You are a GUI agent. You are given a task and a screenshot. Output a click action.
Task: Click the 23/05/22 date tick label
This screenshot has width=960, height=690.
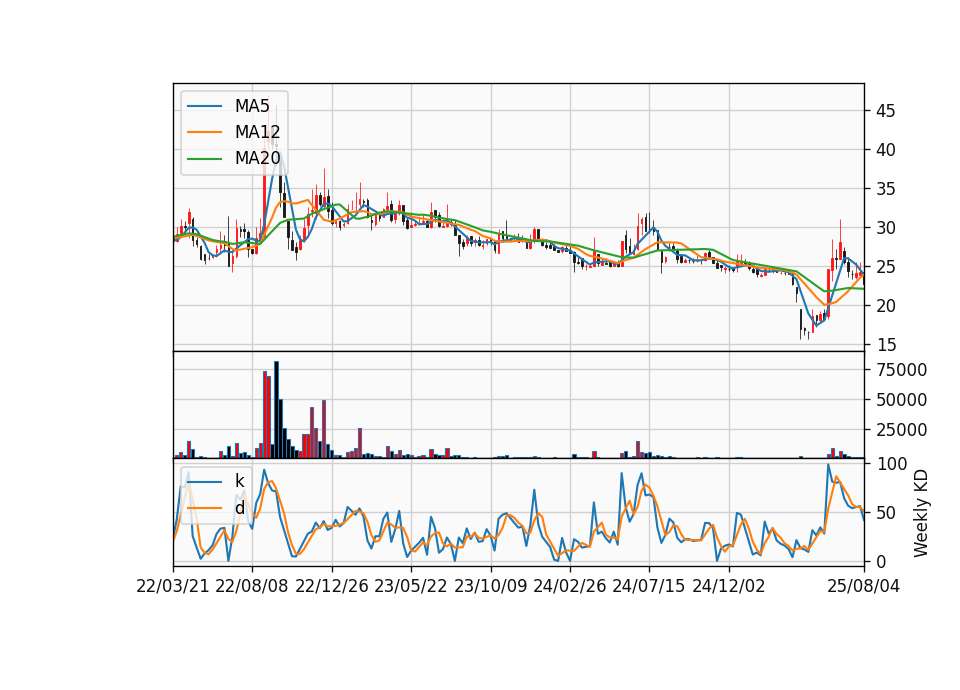coord(411,586)
